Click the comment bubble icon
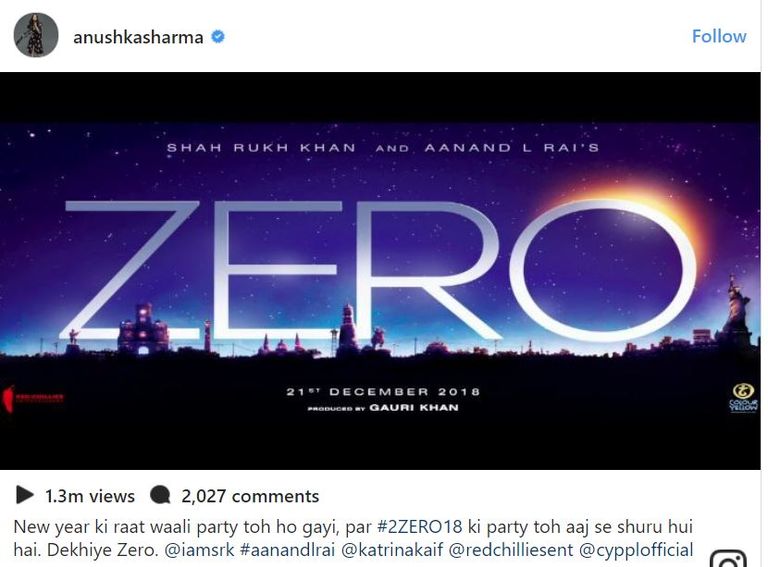Image resolution: width=768 pixels, height=567 pixels. [x=160, y=495]
